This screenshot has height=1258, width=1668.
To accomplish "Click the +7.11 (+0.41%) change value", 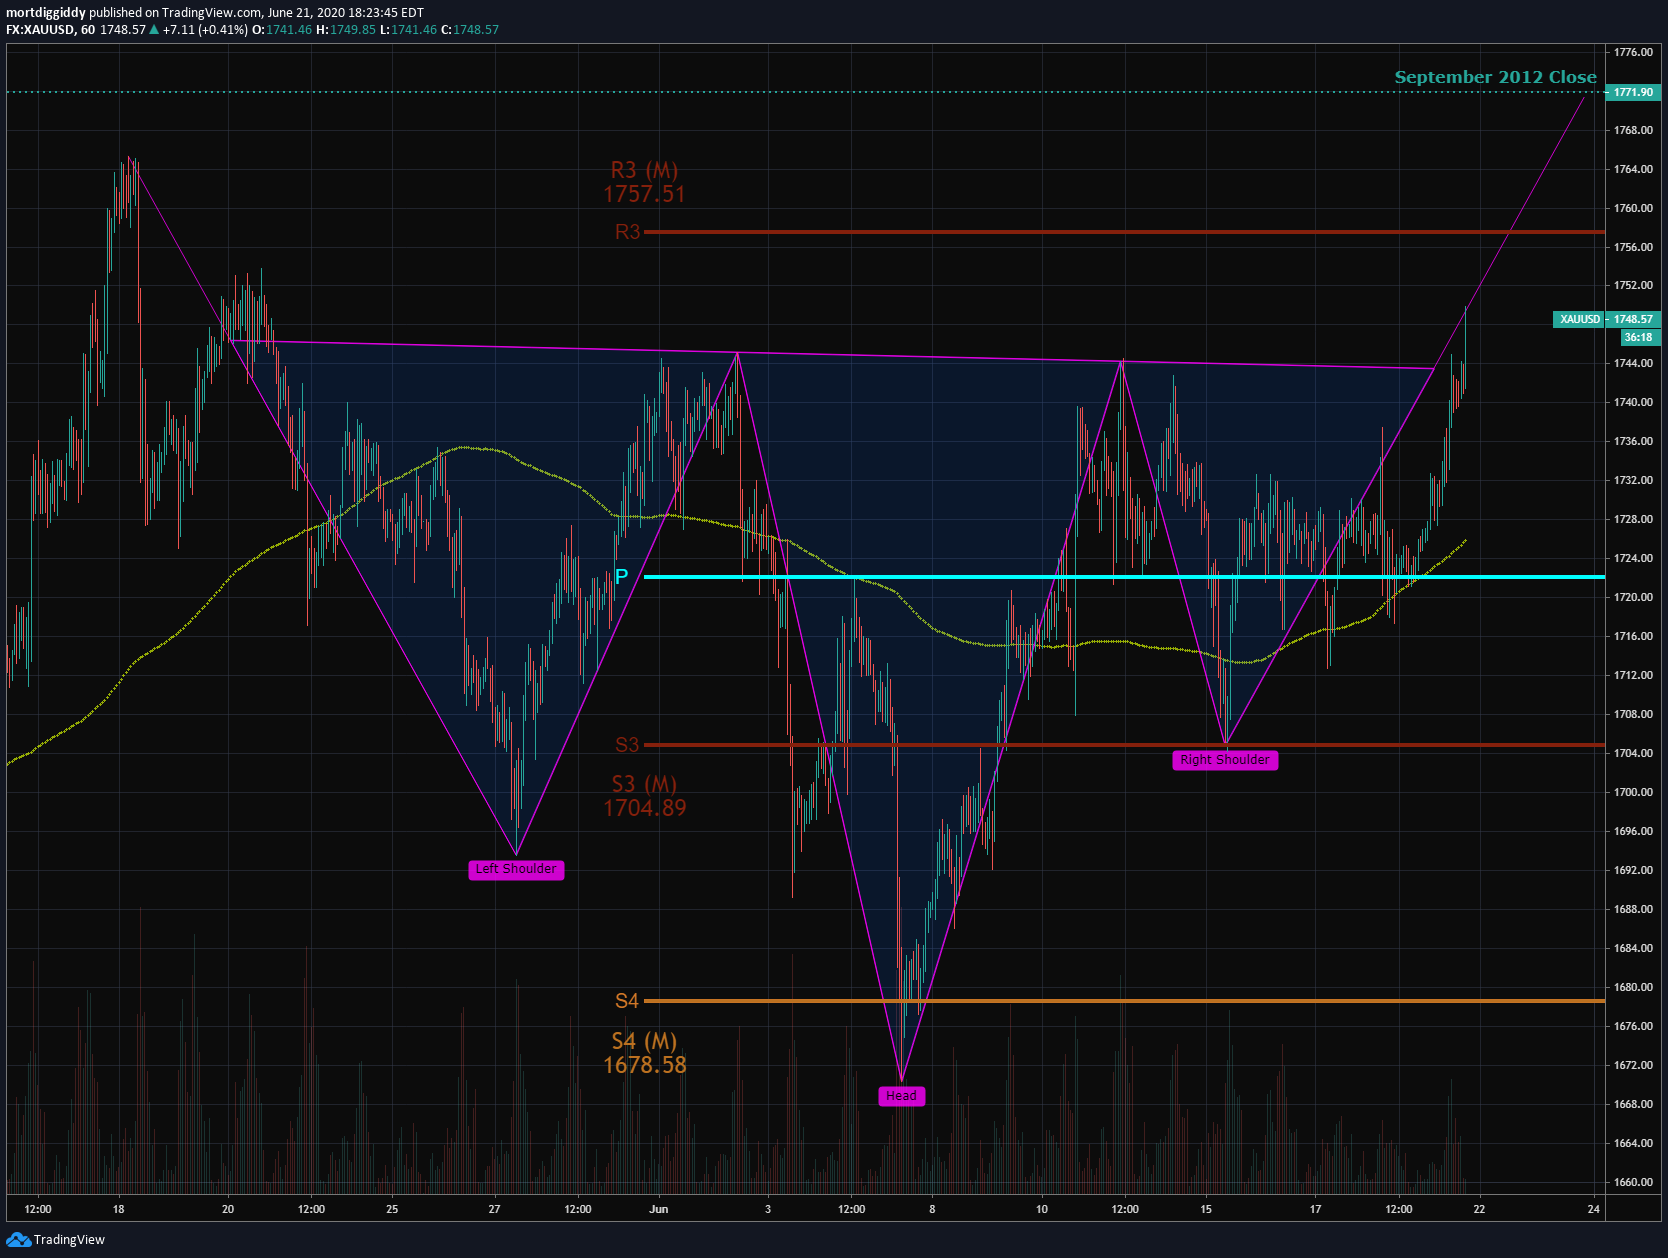I will tap(205, 30).
